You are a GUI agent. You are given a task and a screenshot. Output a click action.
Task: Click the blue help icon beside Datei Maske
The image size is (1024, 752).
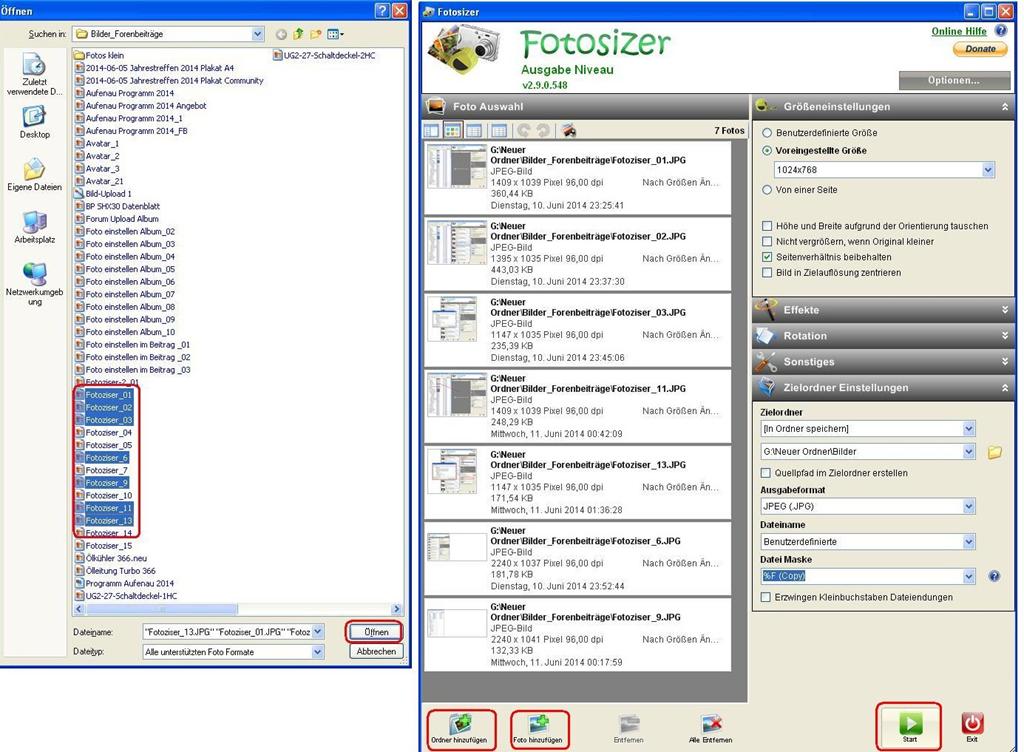tap(994, 576)
